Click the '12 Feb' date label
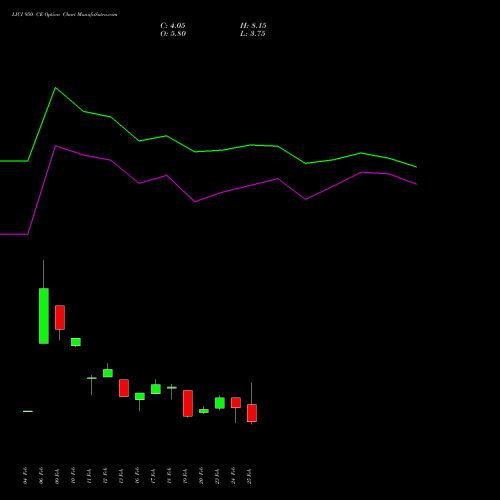Viewport: 500px width, 500px height. (x=106, y=475)
